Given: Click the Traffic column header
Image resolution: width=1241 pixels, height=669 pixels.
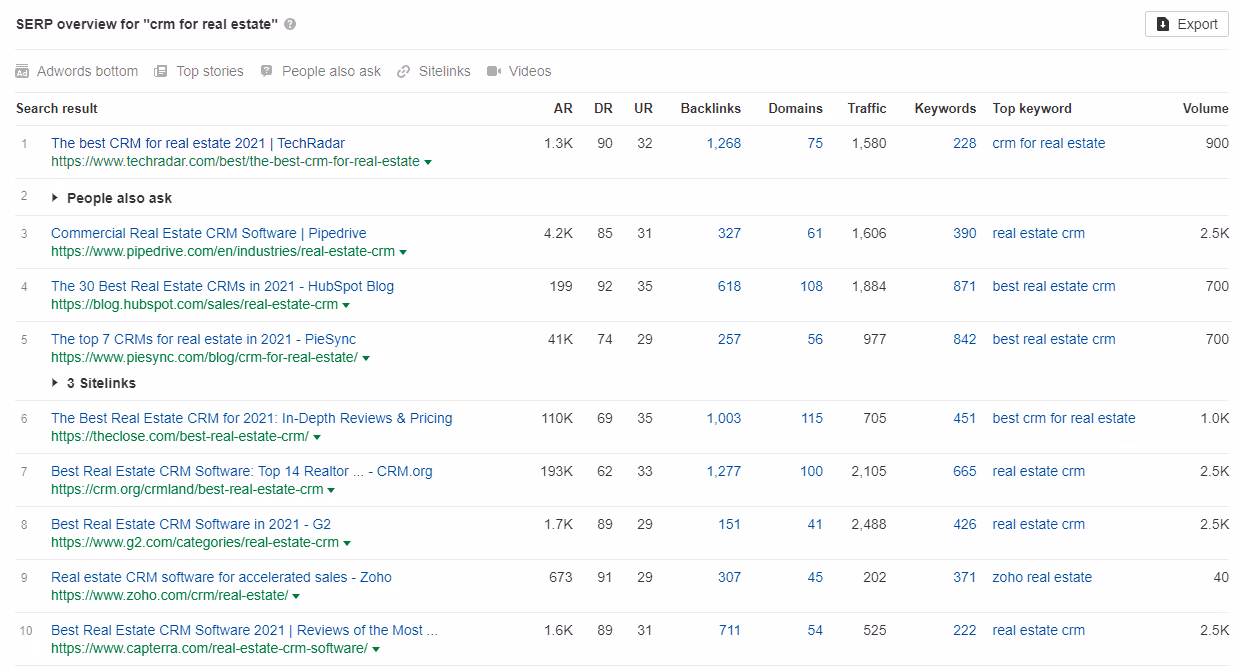Looking at the screenshot, I should point(867,108).
